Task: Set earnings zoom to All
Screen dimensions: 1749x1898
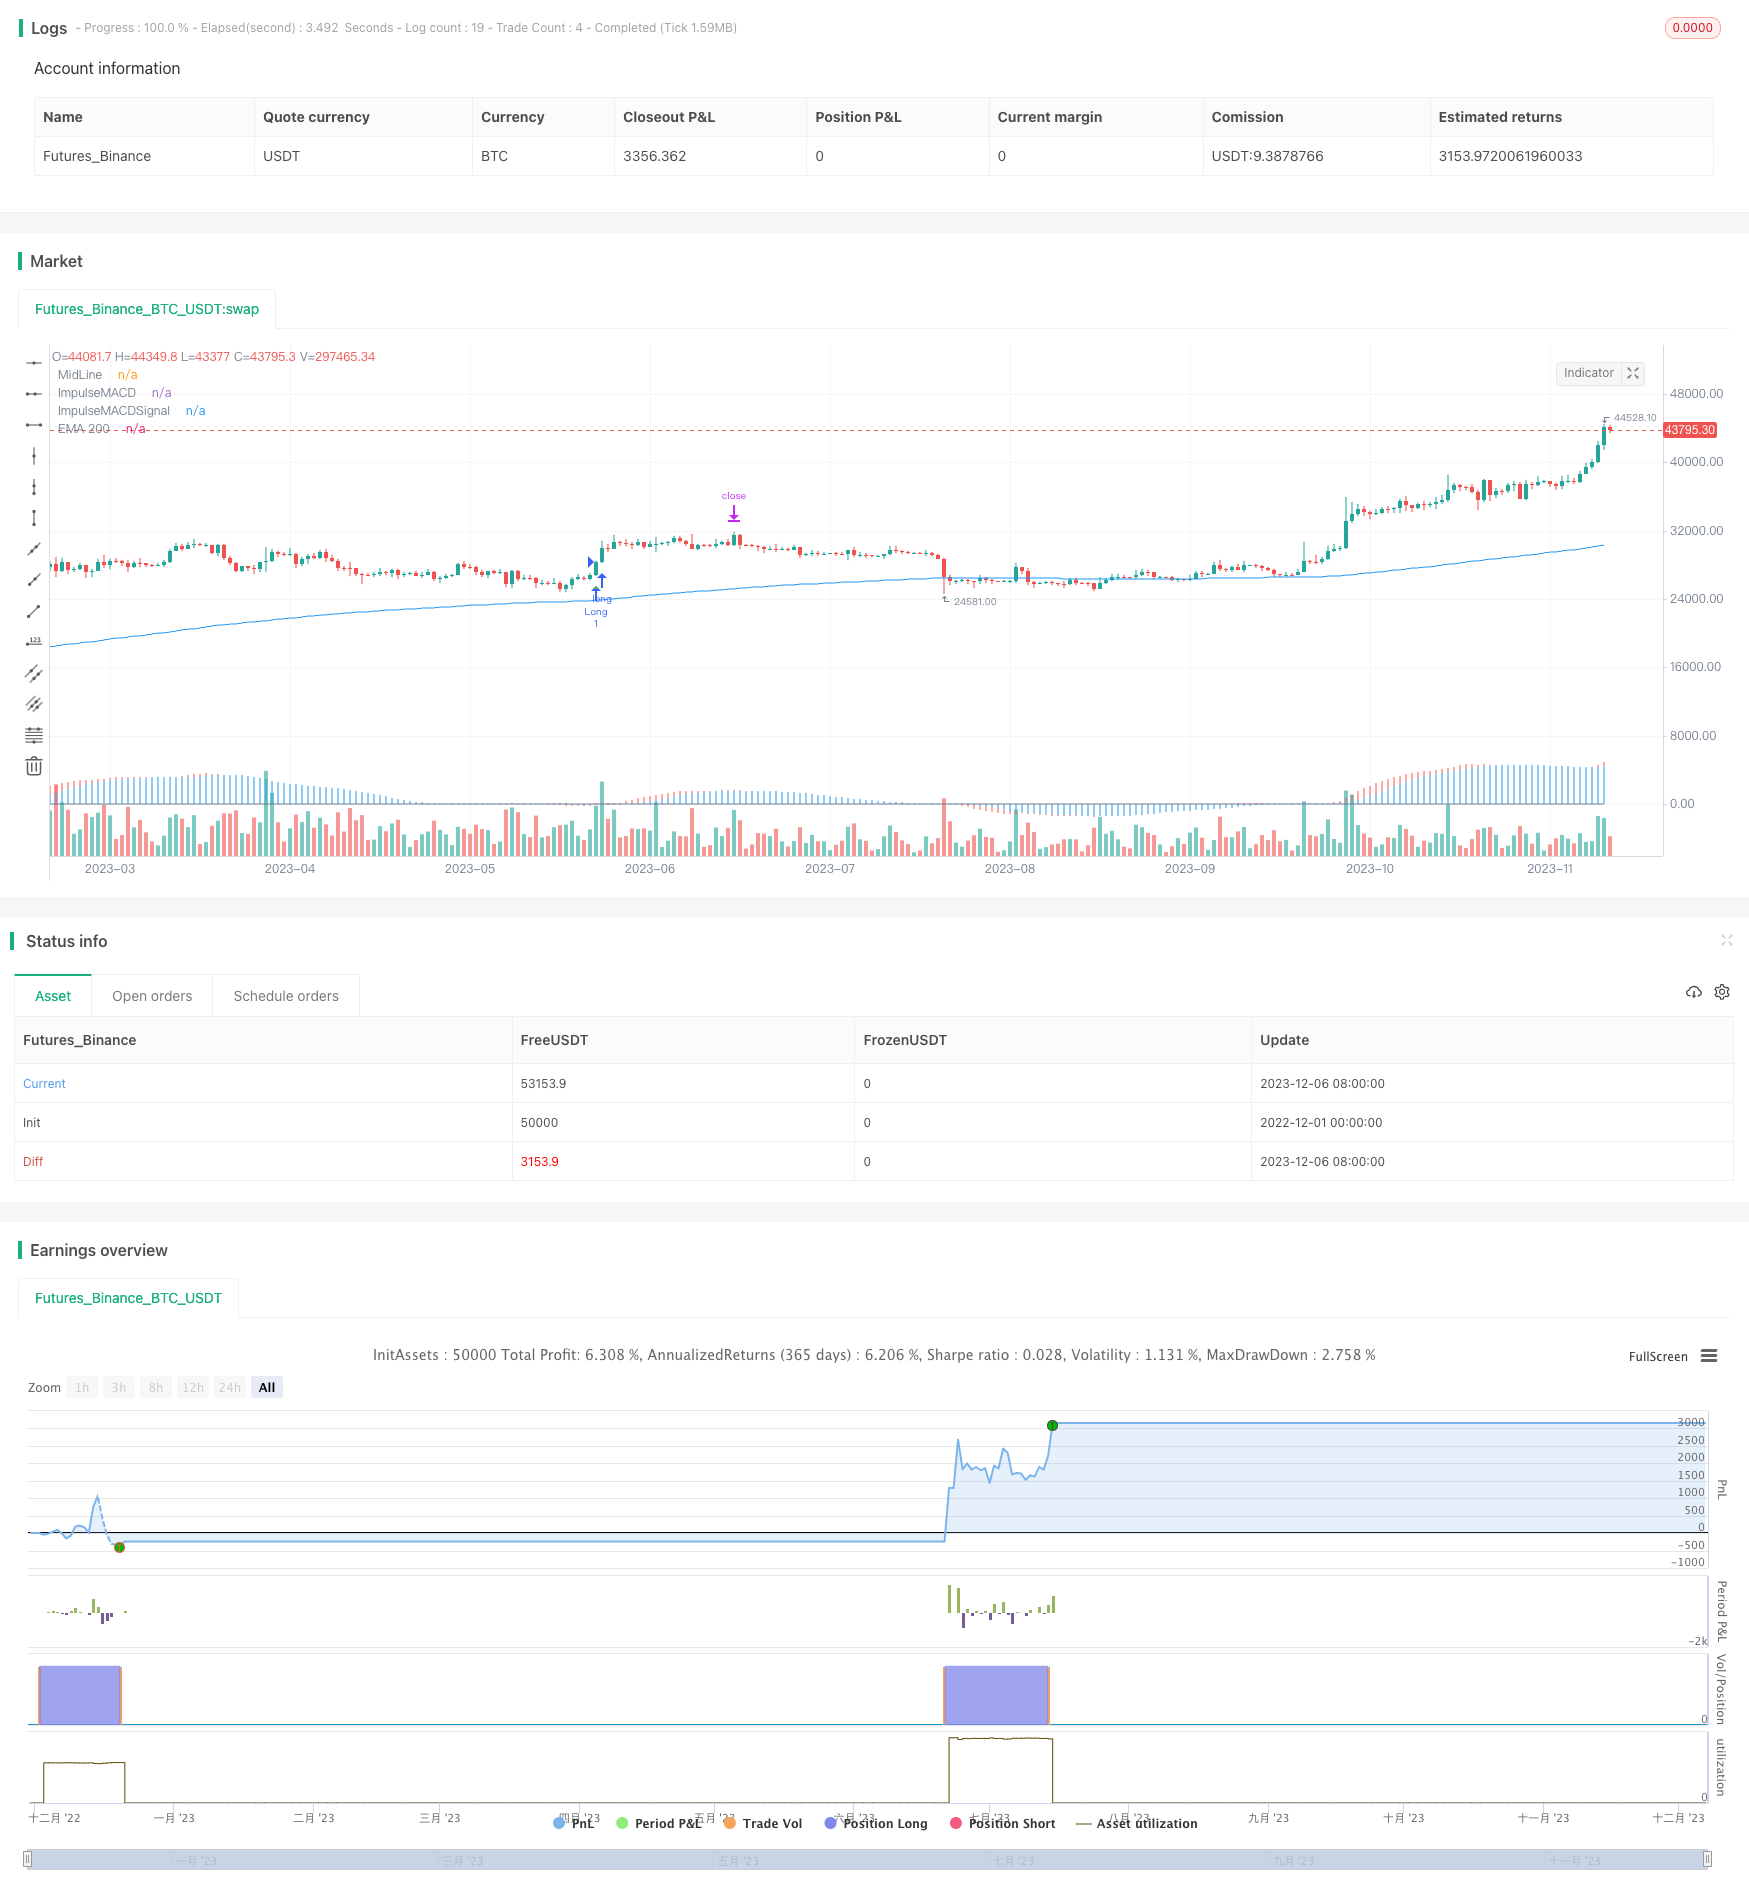Action: pyautogui.click(x=267, y=1387)
